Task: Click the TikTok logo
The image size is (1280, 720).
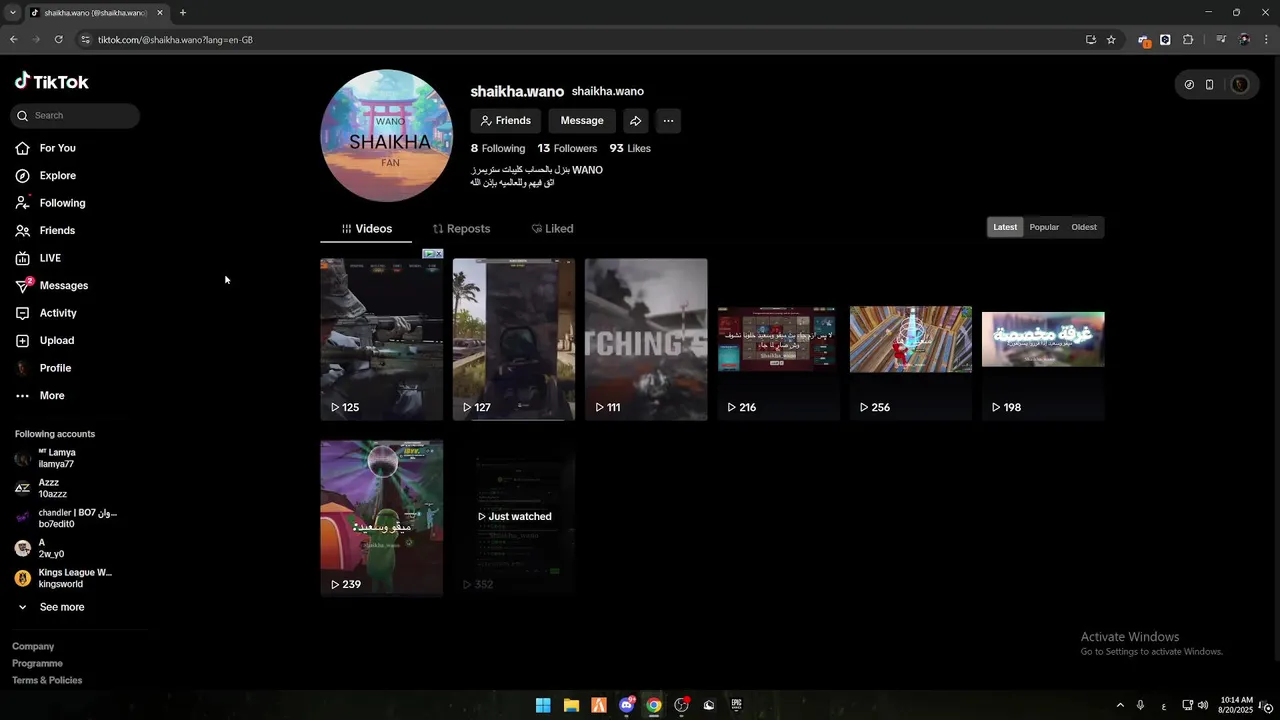Action: pyautogui.click(x=52, y=82)
